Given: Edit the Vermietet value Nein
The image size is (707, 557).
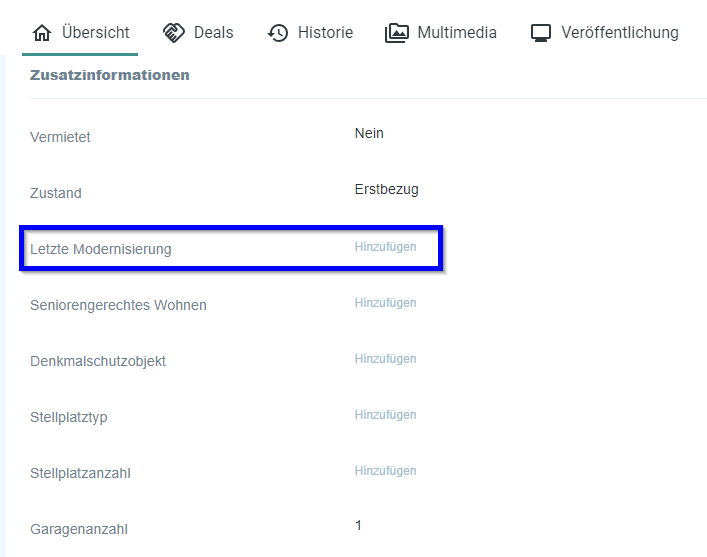Looking at the screenshot, I should tap(369, 134).
